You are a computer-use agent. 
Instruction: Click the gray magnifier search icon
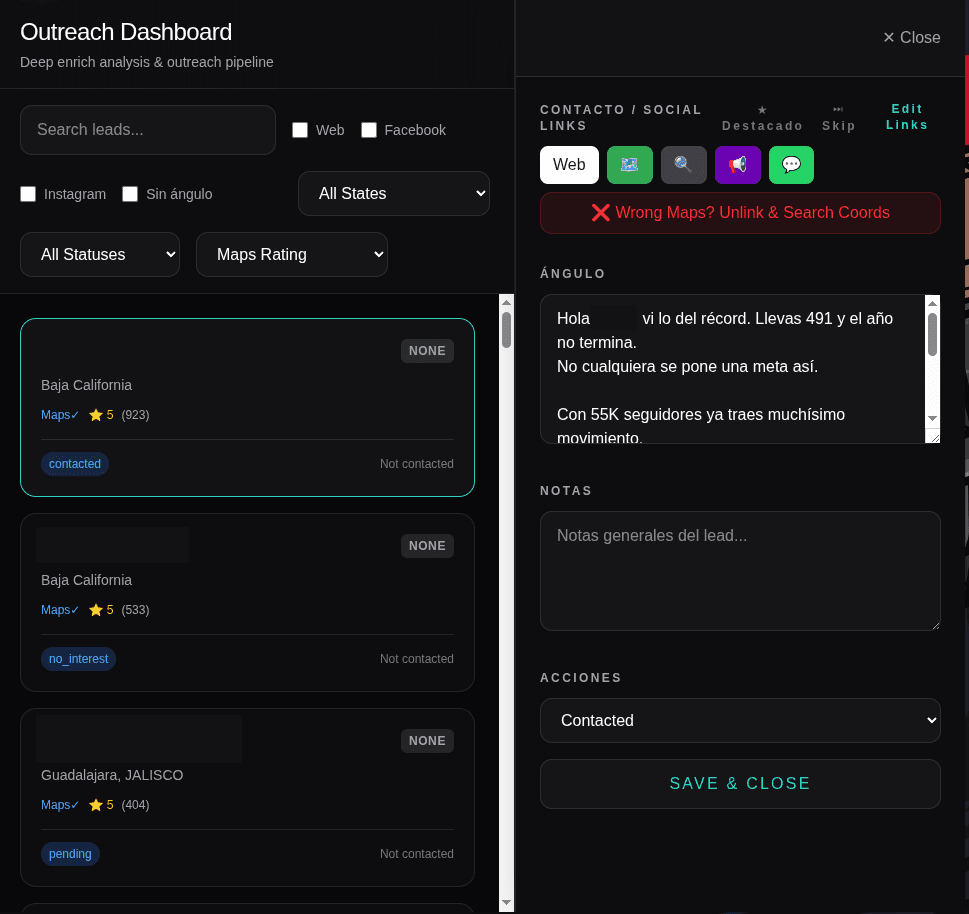683,165
